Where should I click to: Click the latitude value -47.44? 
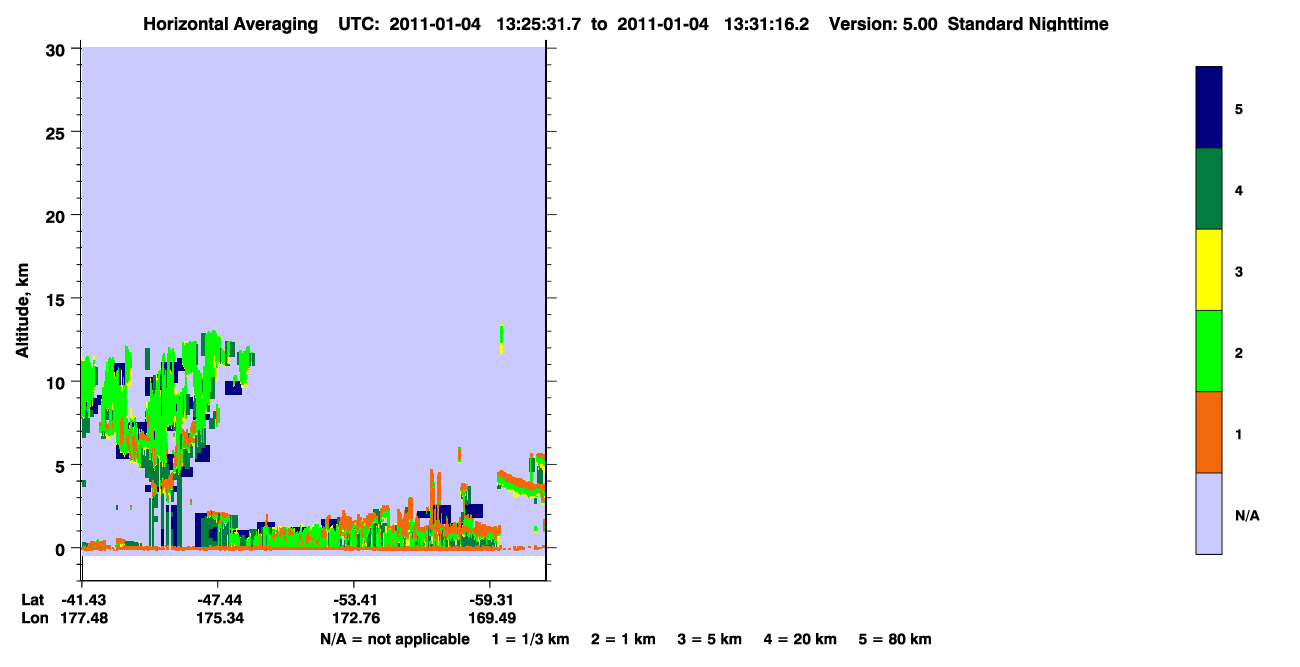pos(218,600)
